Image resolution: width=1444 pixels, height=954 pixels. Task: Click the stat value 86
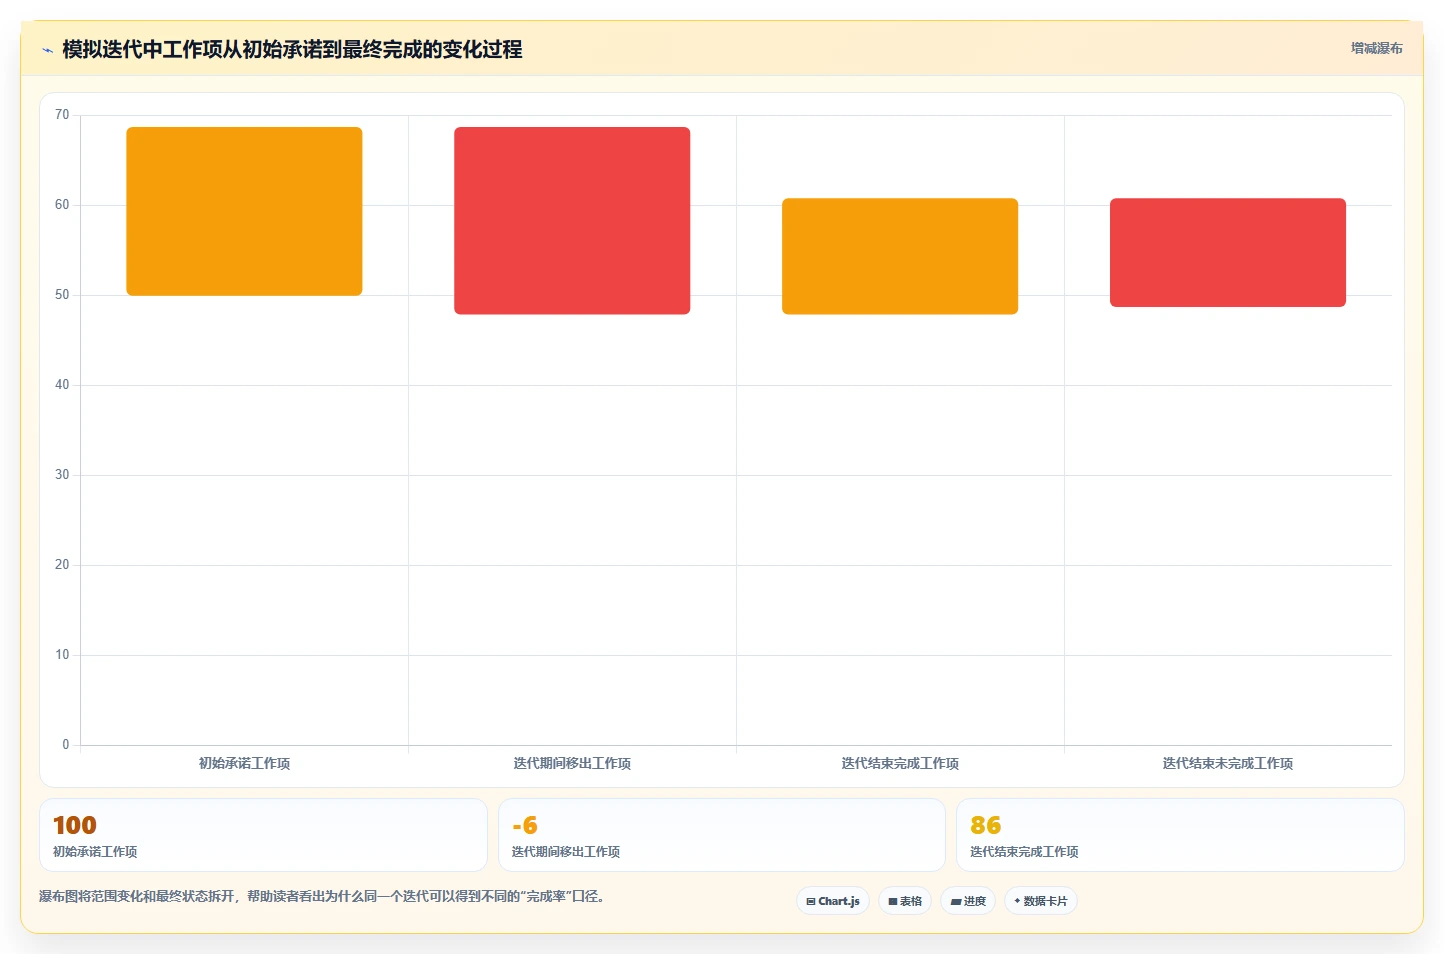click(x=986, y=825)
